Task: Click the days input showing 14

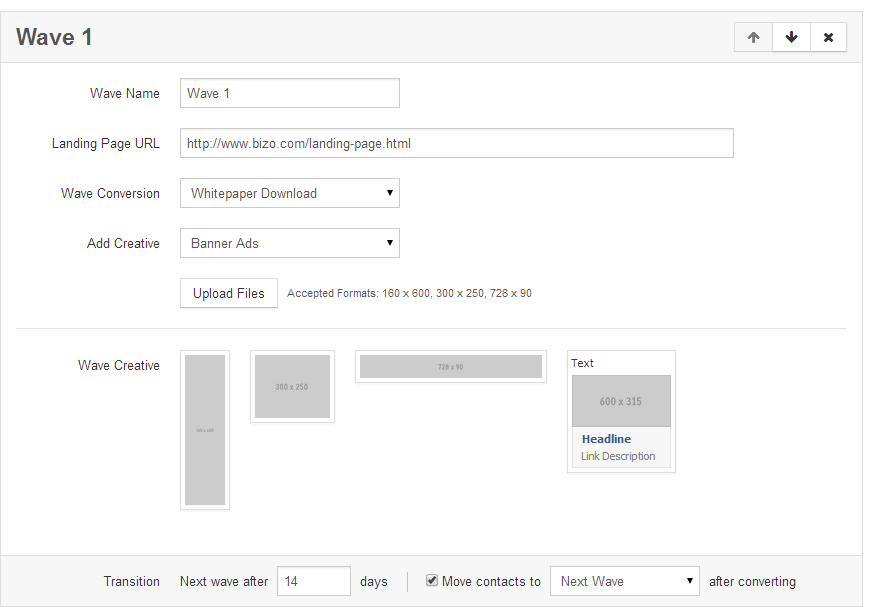Action: click(313, 581)
